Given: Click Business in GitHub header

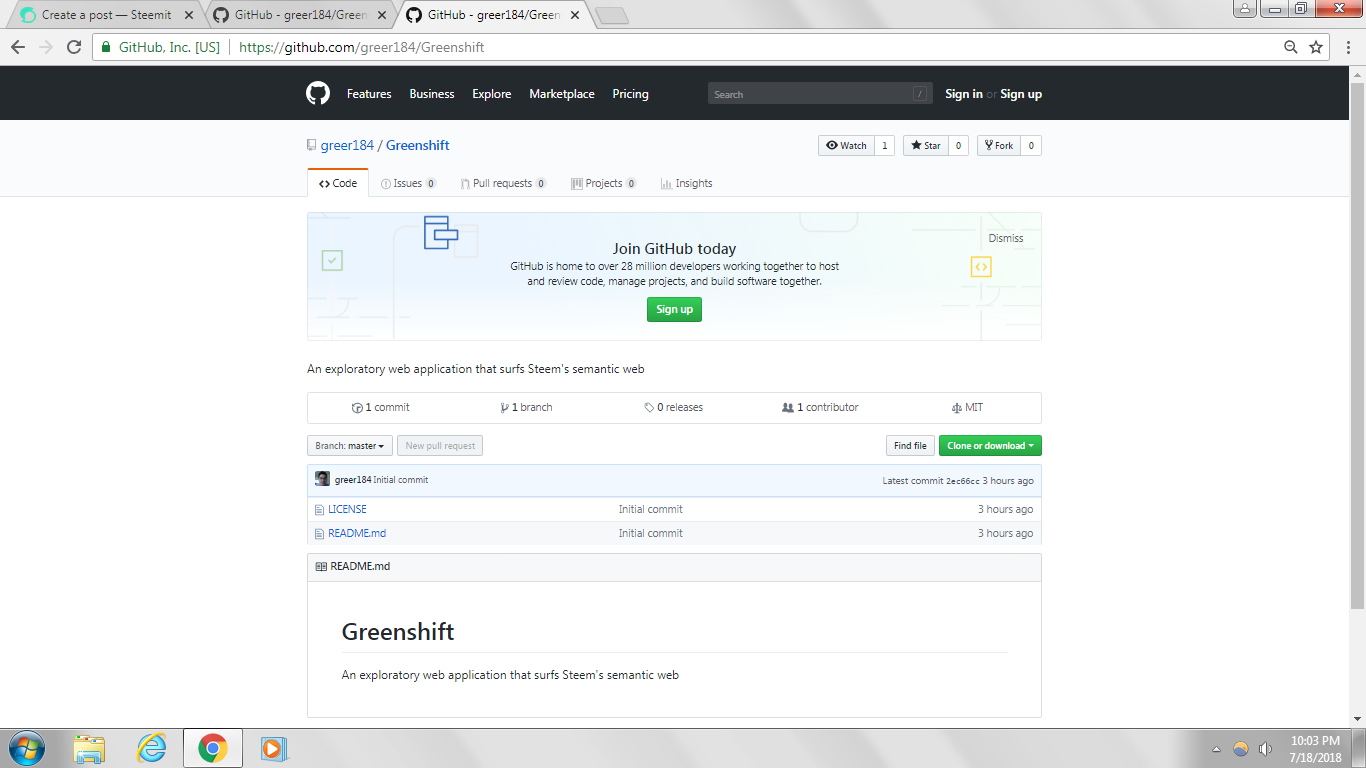Looking at the screenshot, I should [x=432, y=94].
